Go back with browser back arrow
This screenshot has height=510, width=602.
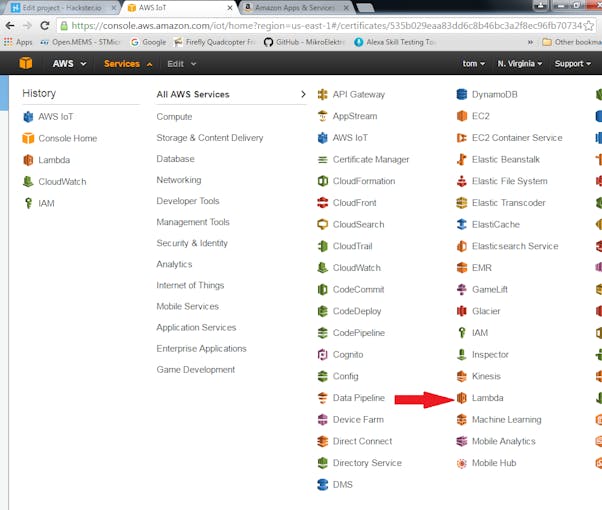tap(10, 26)
